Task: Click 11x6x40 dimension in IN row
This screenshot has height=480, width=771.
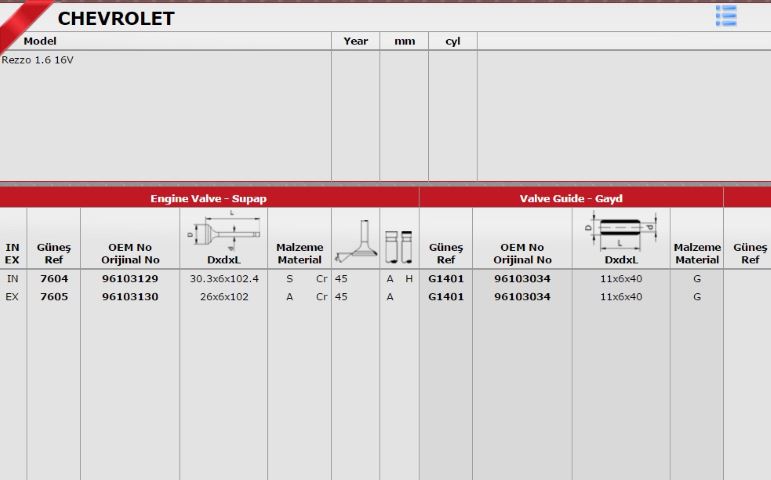Action: click(x=621, y=279)
